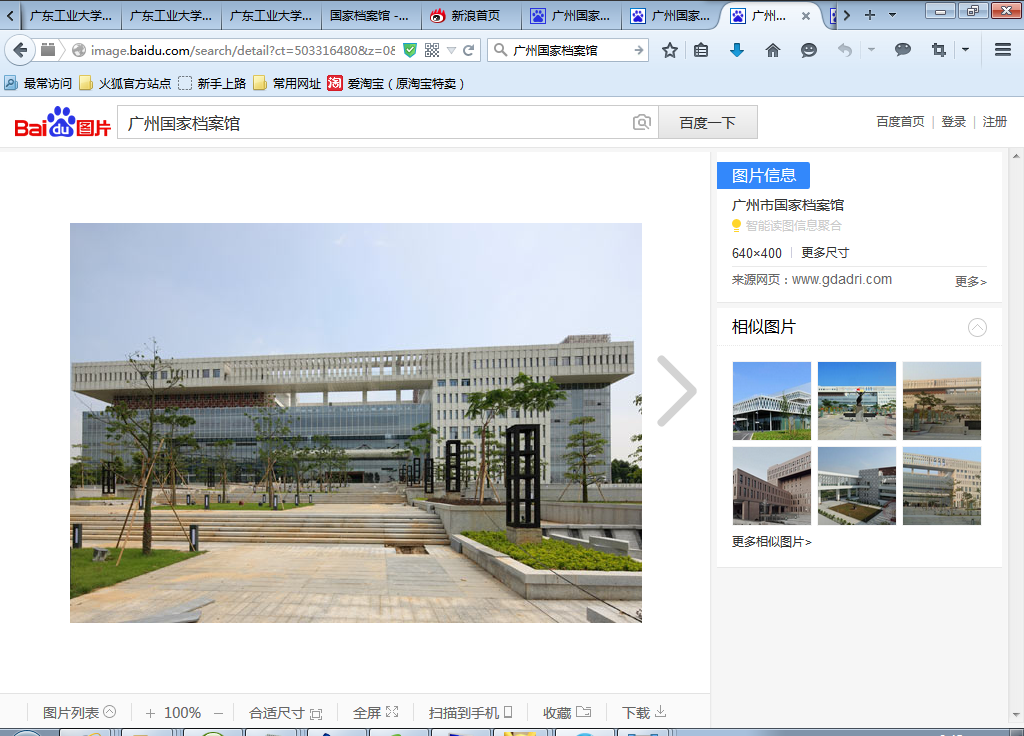This screenshot has width=1024, height=736.
Task: Switch to the 新浪首页 tab
Action: (470, 15)
